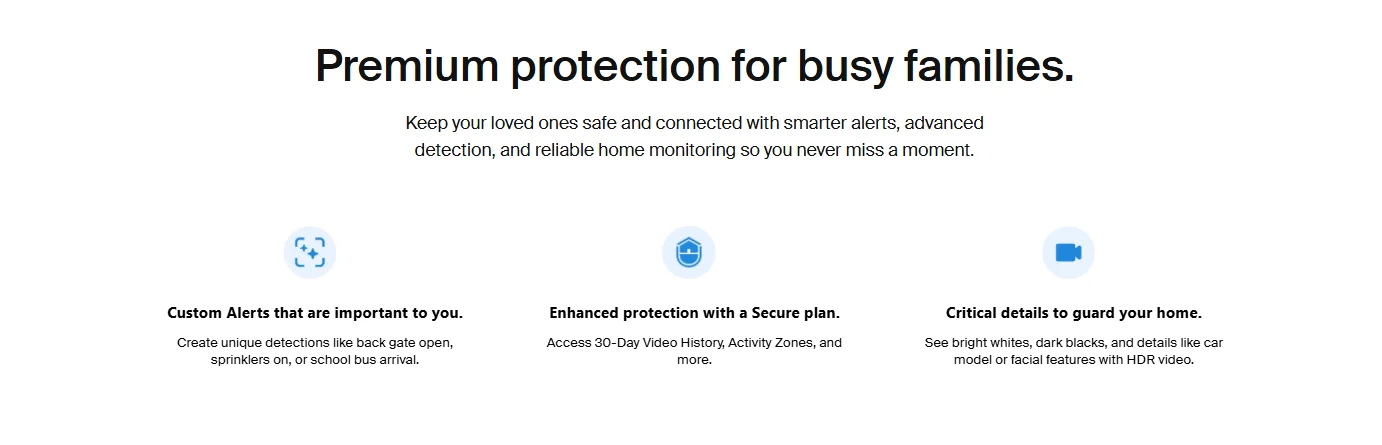
Task: Click the 'Access 30-Day Video History' description line
Action: click(694, 342)
